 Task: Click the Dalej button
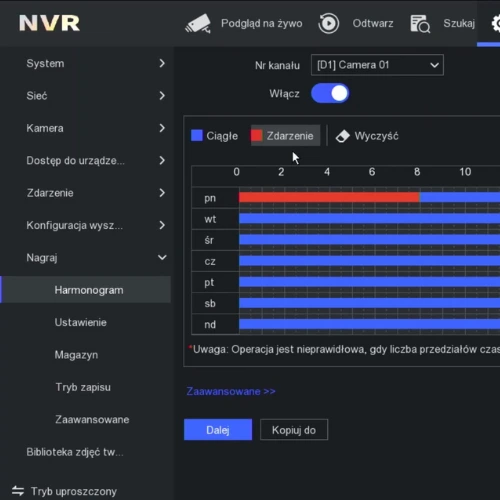pos(218,430)
